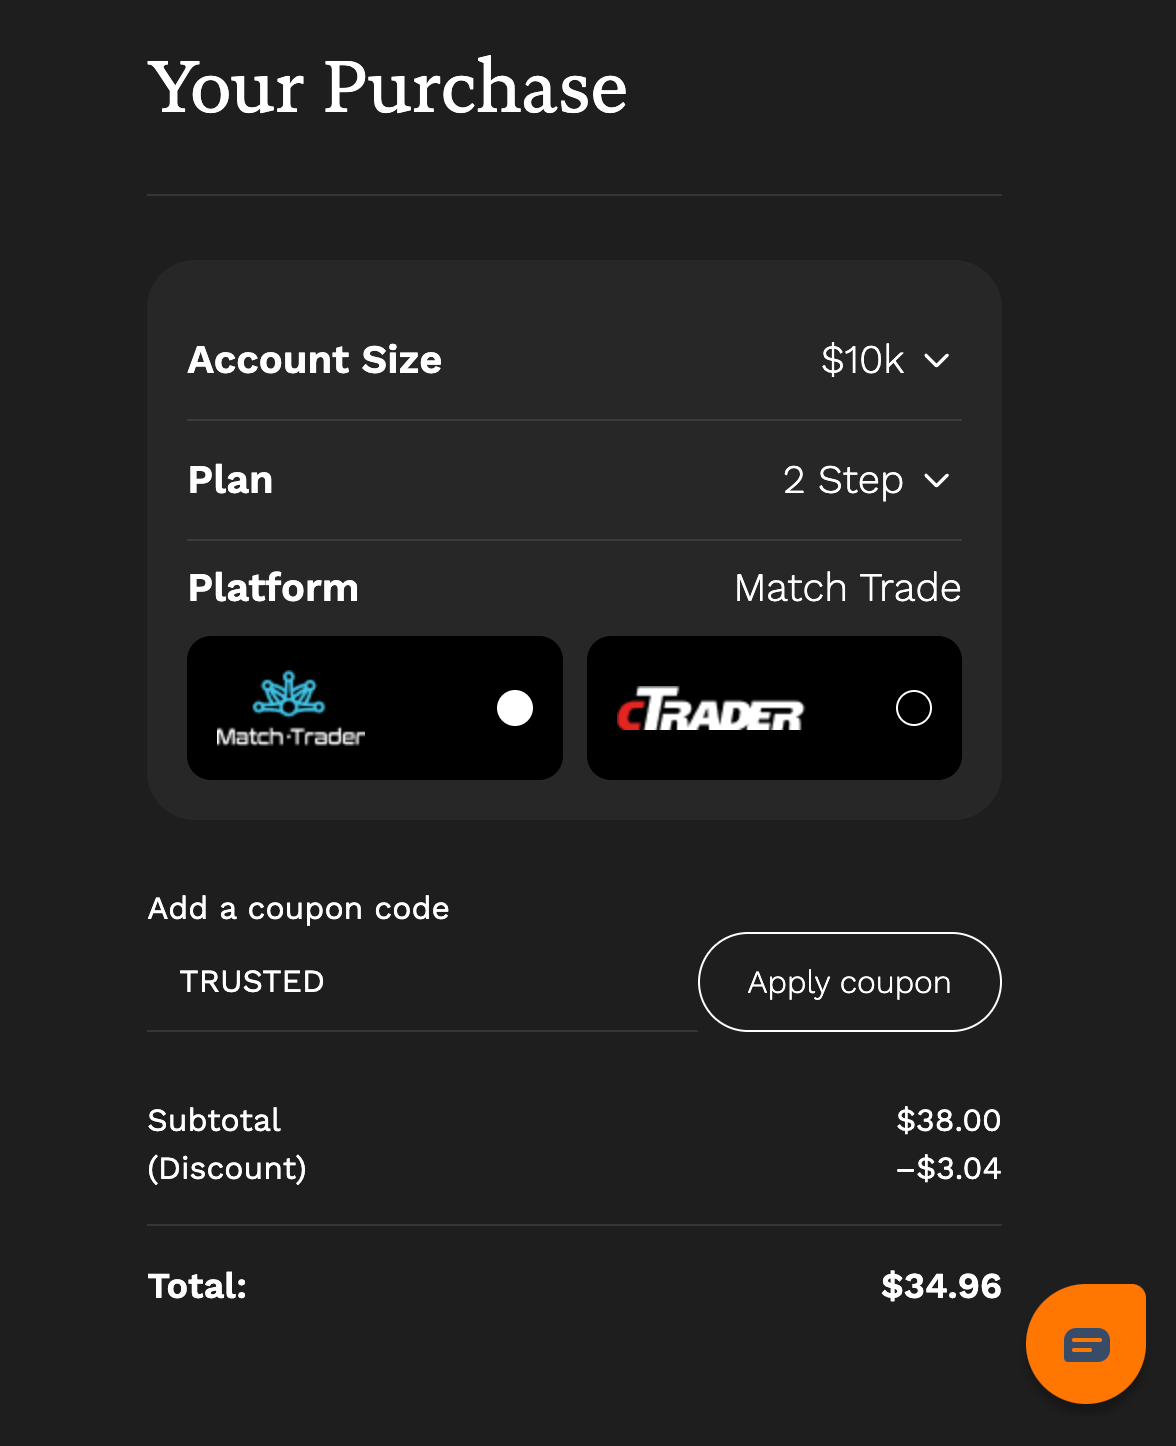Click the chevron next to 2 Step
The image size is (1176, 1446).
(938, 481)
